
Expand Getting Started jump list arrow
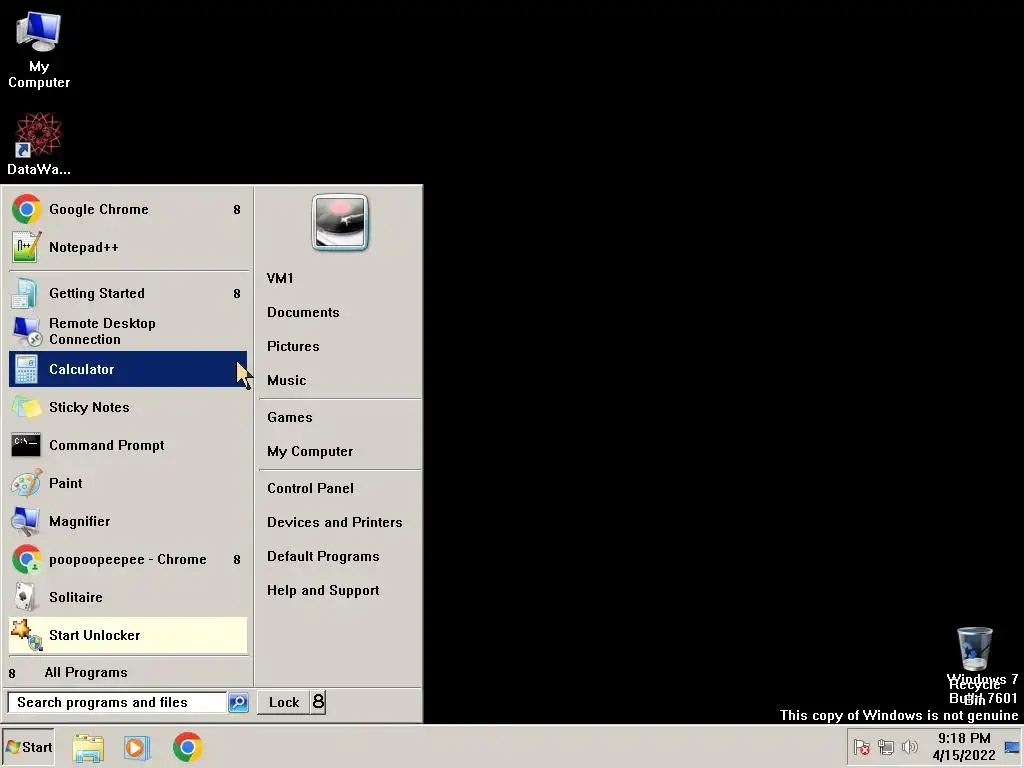237,294
